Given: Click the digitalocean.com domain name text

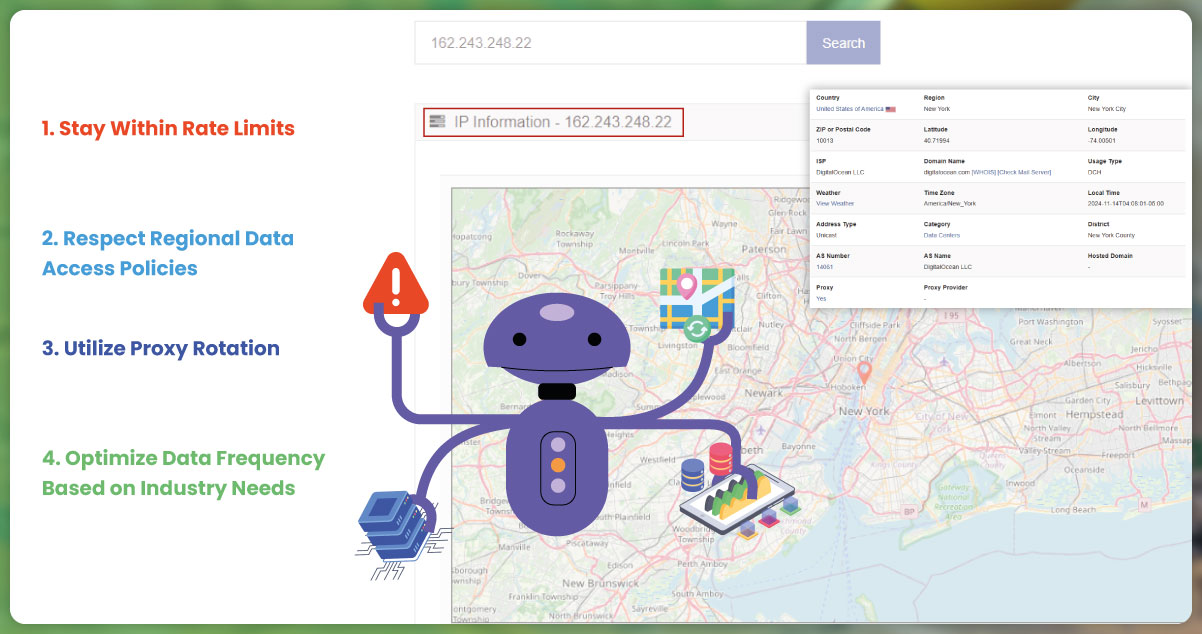Looking at the screenshot, I should [946, 172].
